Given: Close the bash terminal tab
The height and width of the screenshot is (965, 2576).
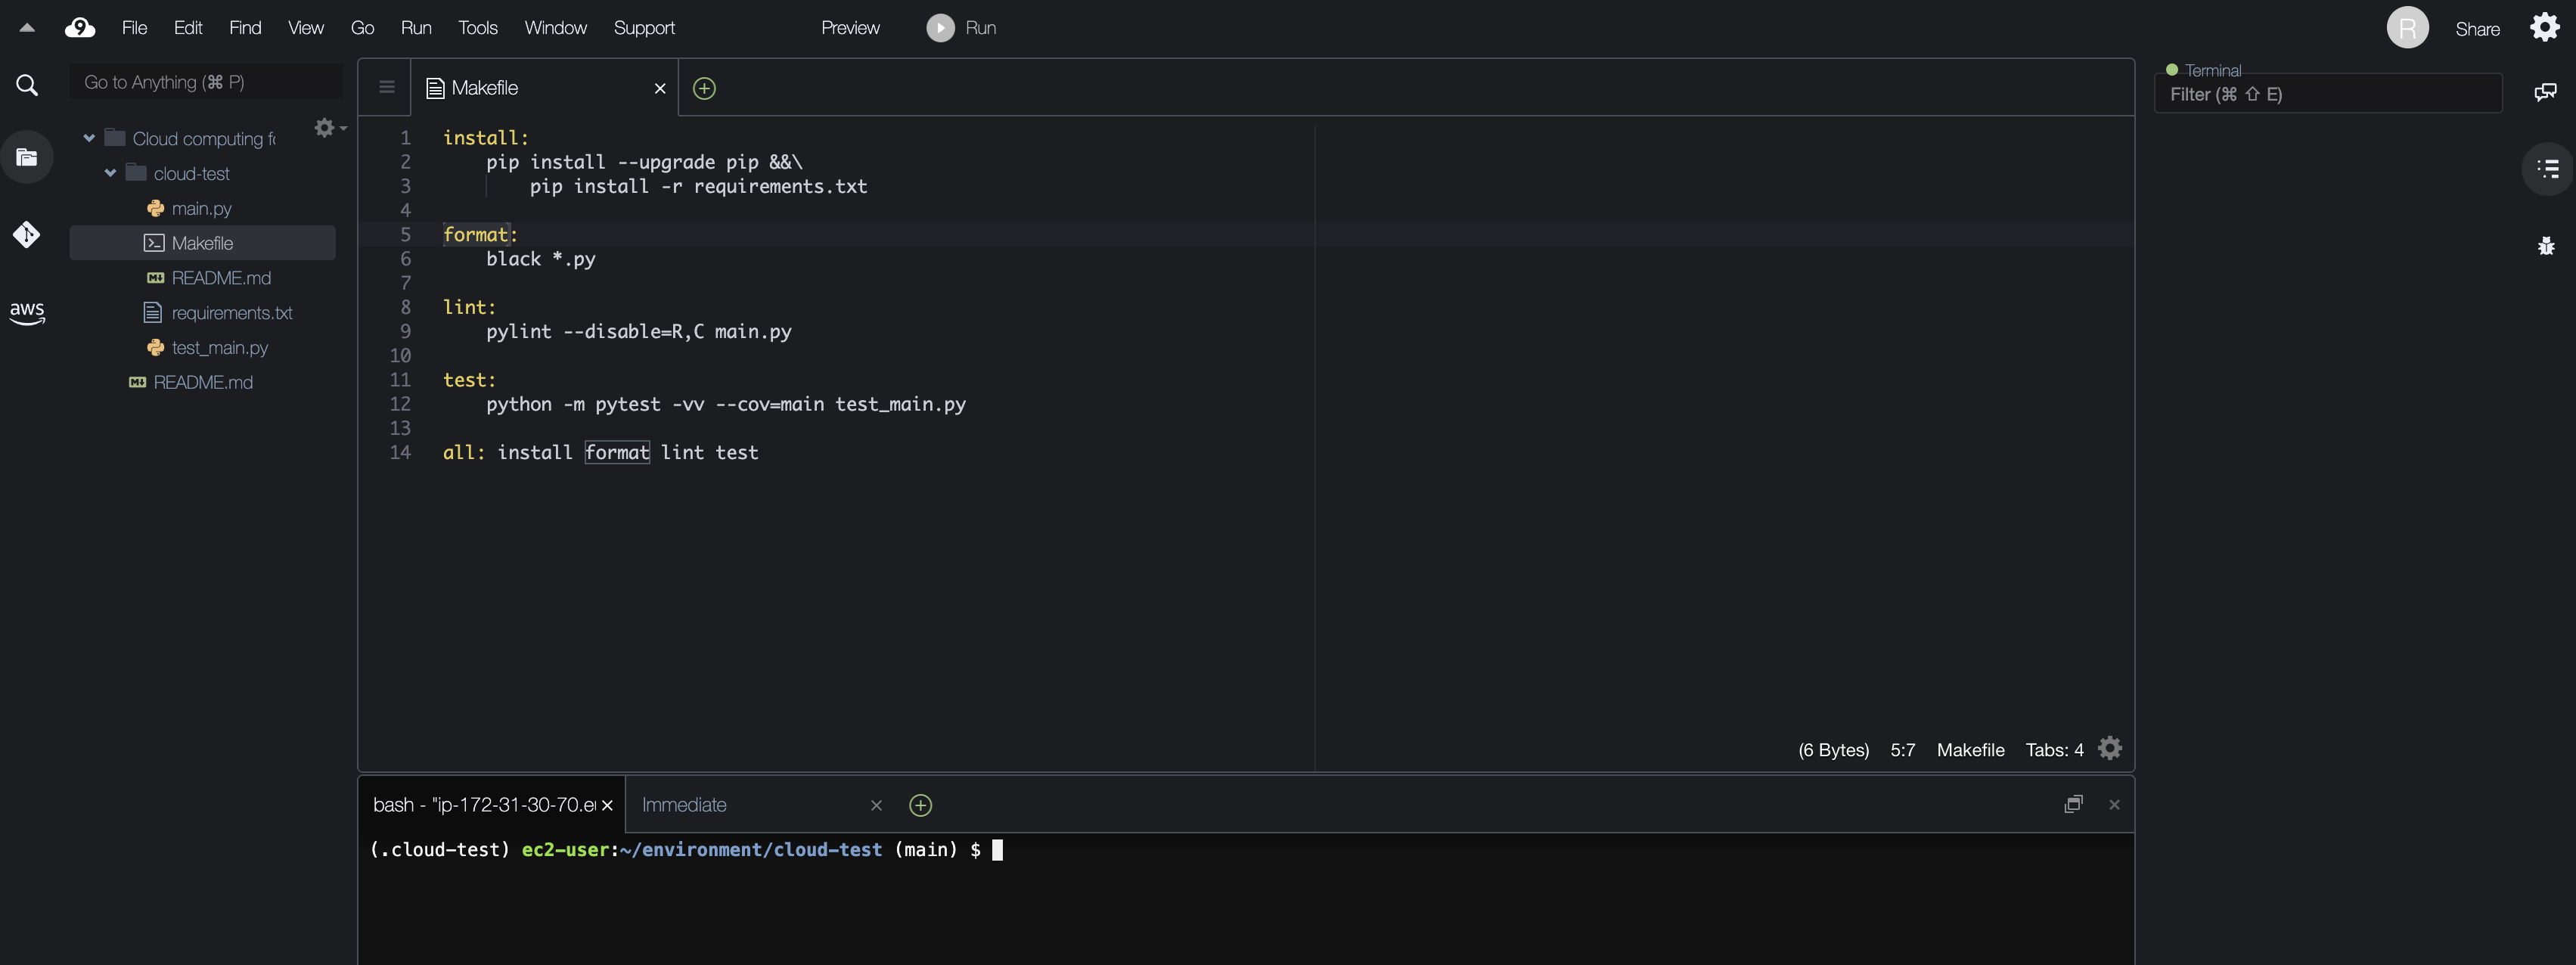Looking at the screenshot, I should pos(606,805).
